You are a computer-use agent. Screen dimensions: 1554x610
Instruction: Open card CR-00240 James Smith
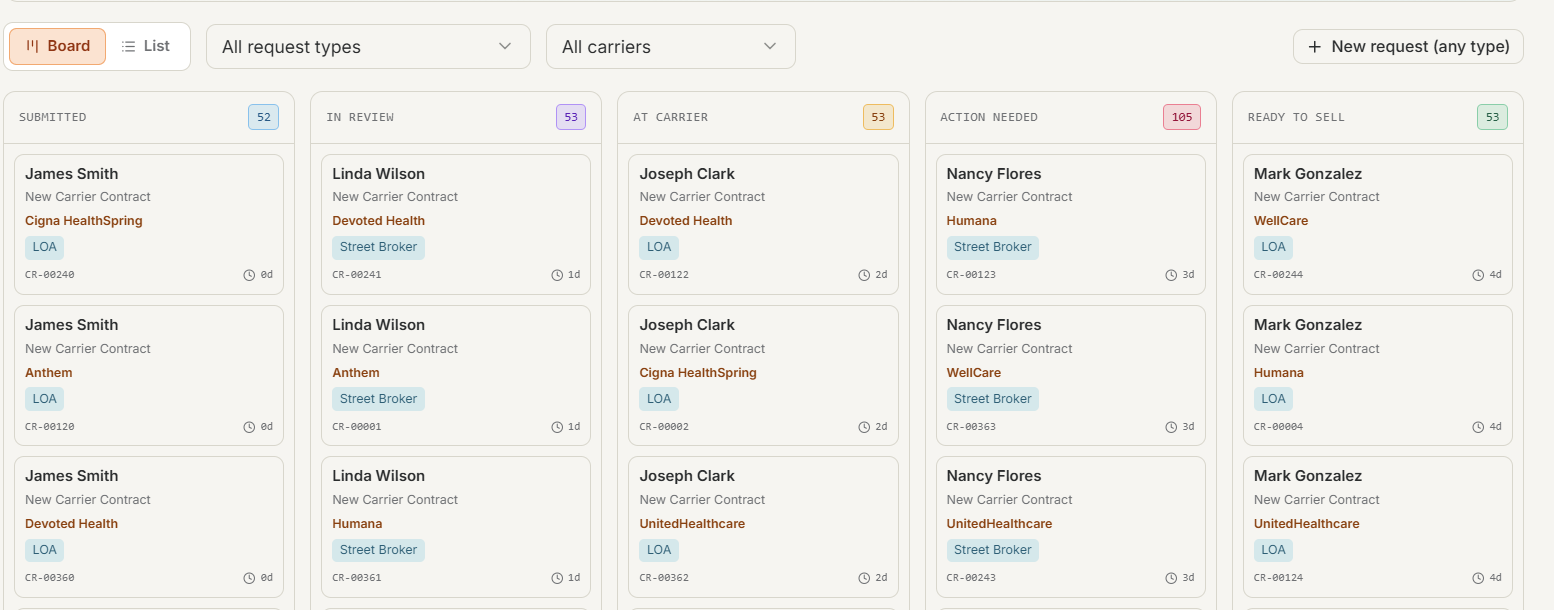point(149,224)
